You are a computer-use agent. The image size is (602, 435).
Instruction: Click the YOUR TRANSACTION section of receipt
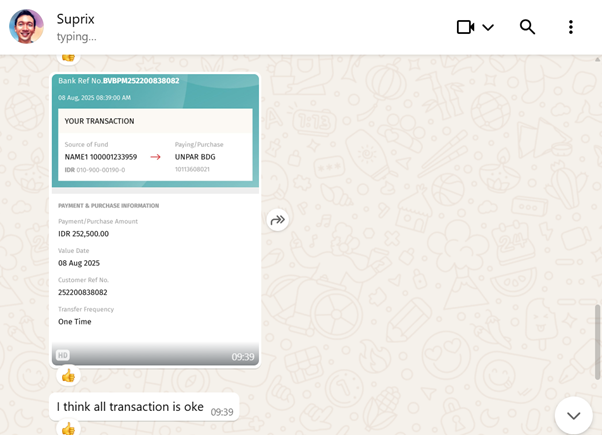pos(155,144)
